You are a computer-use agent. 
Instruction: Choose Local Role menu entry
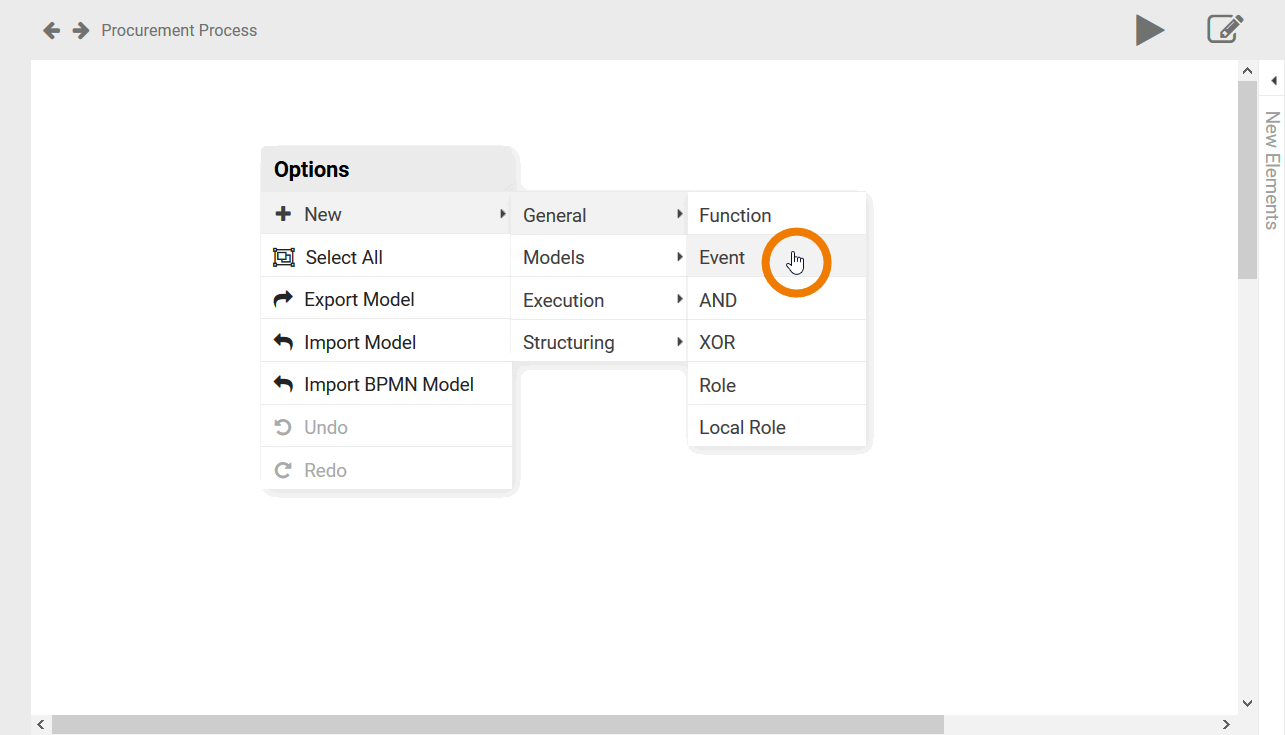[742, 427]
